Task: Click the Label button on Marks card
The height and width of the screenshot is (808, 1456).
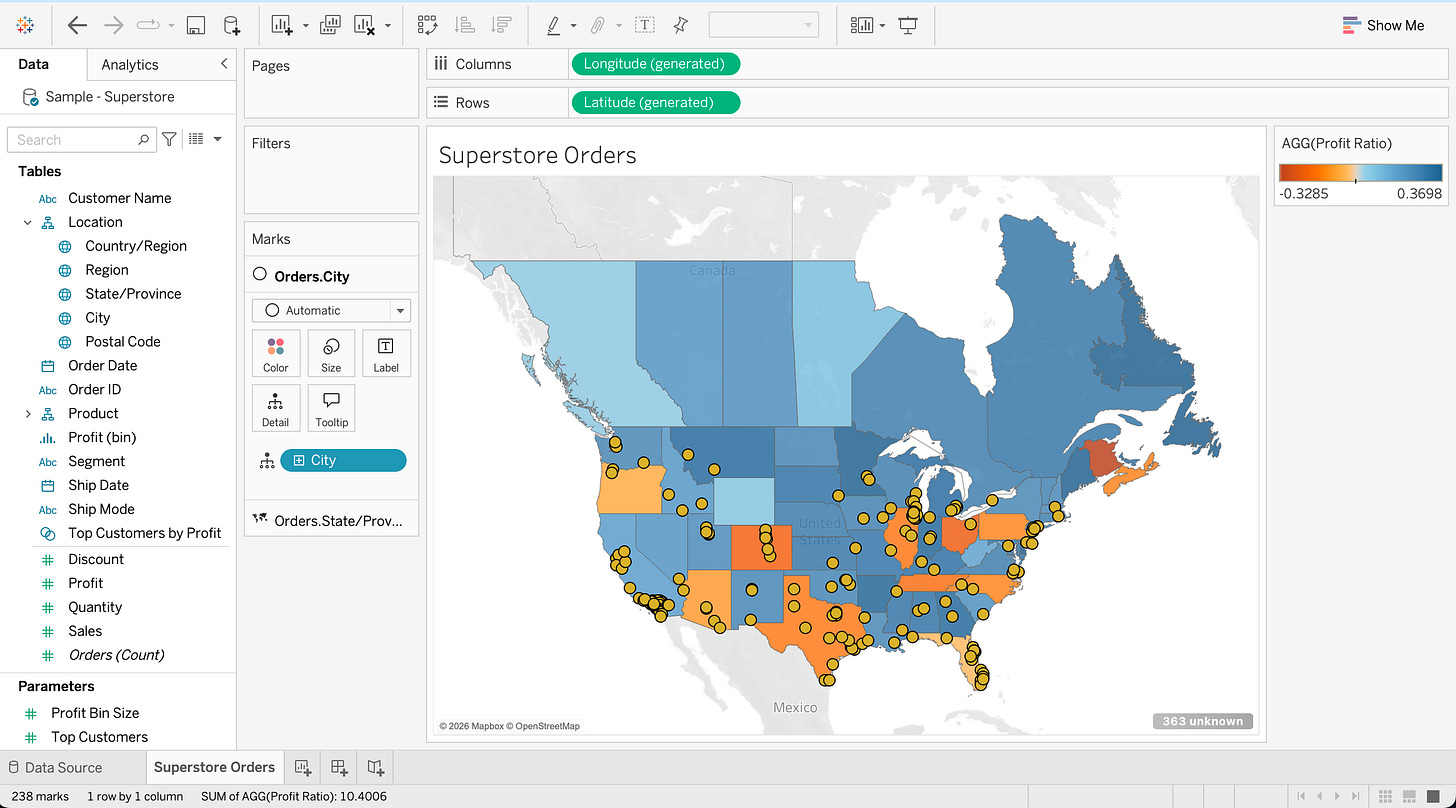Action: tap(386, 354)
